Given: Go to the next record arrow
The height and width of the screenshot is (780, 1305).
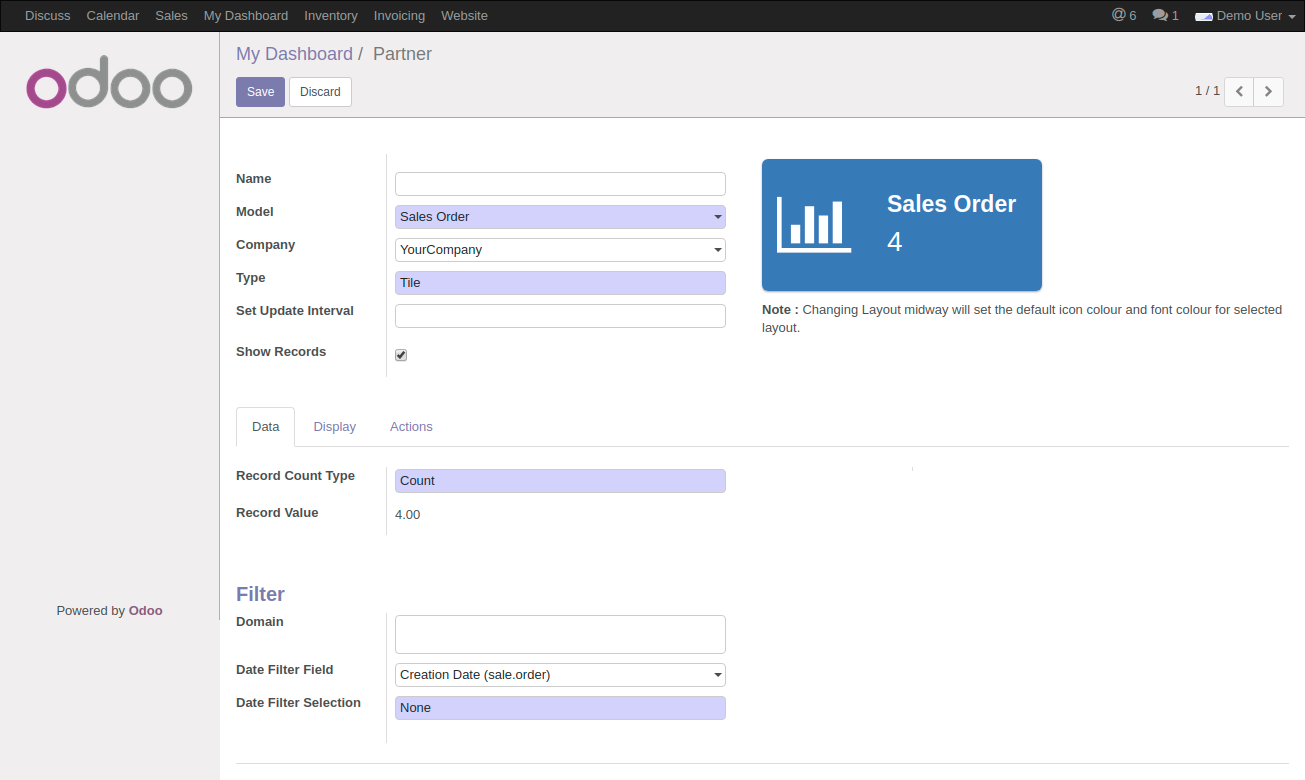Looking at the screenshot, I should tap(1268, 91).
